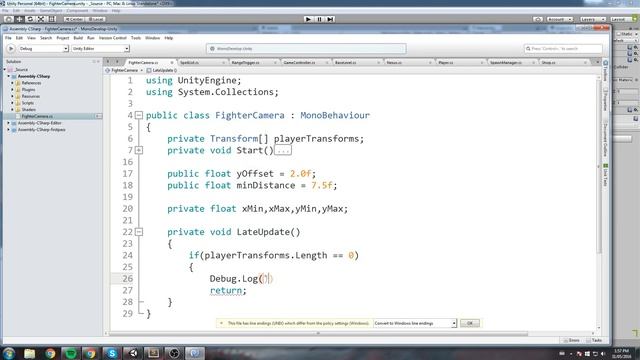Screen dimensions: 640x360
Task: Click OK on line endings notice
Action: coord(470,323)
